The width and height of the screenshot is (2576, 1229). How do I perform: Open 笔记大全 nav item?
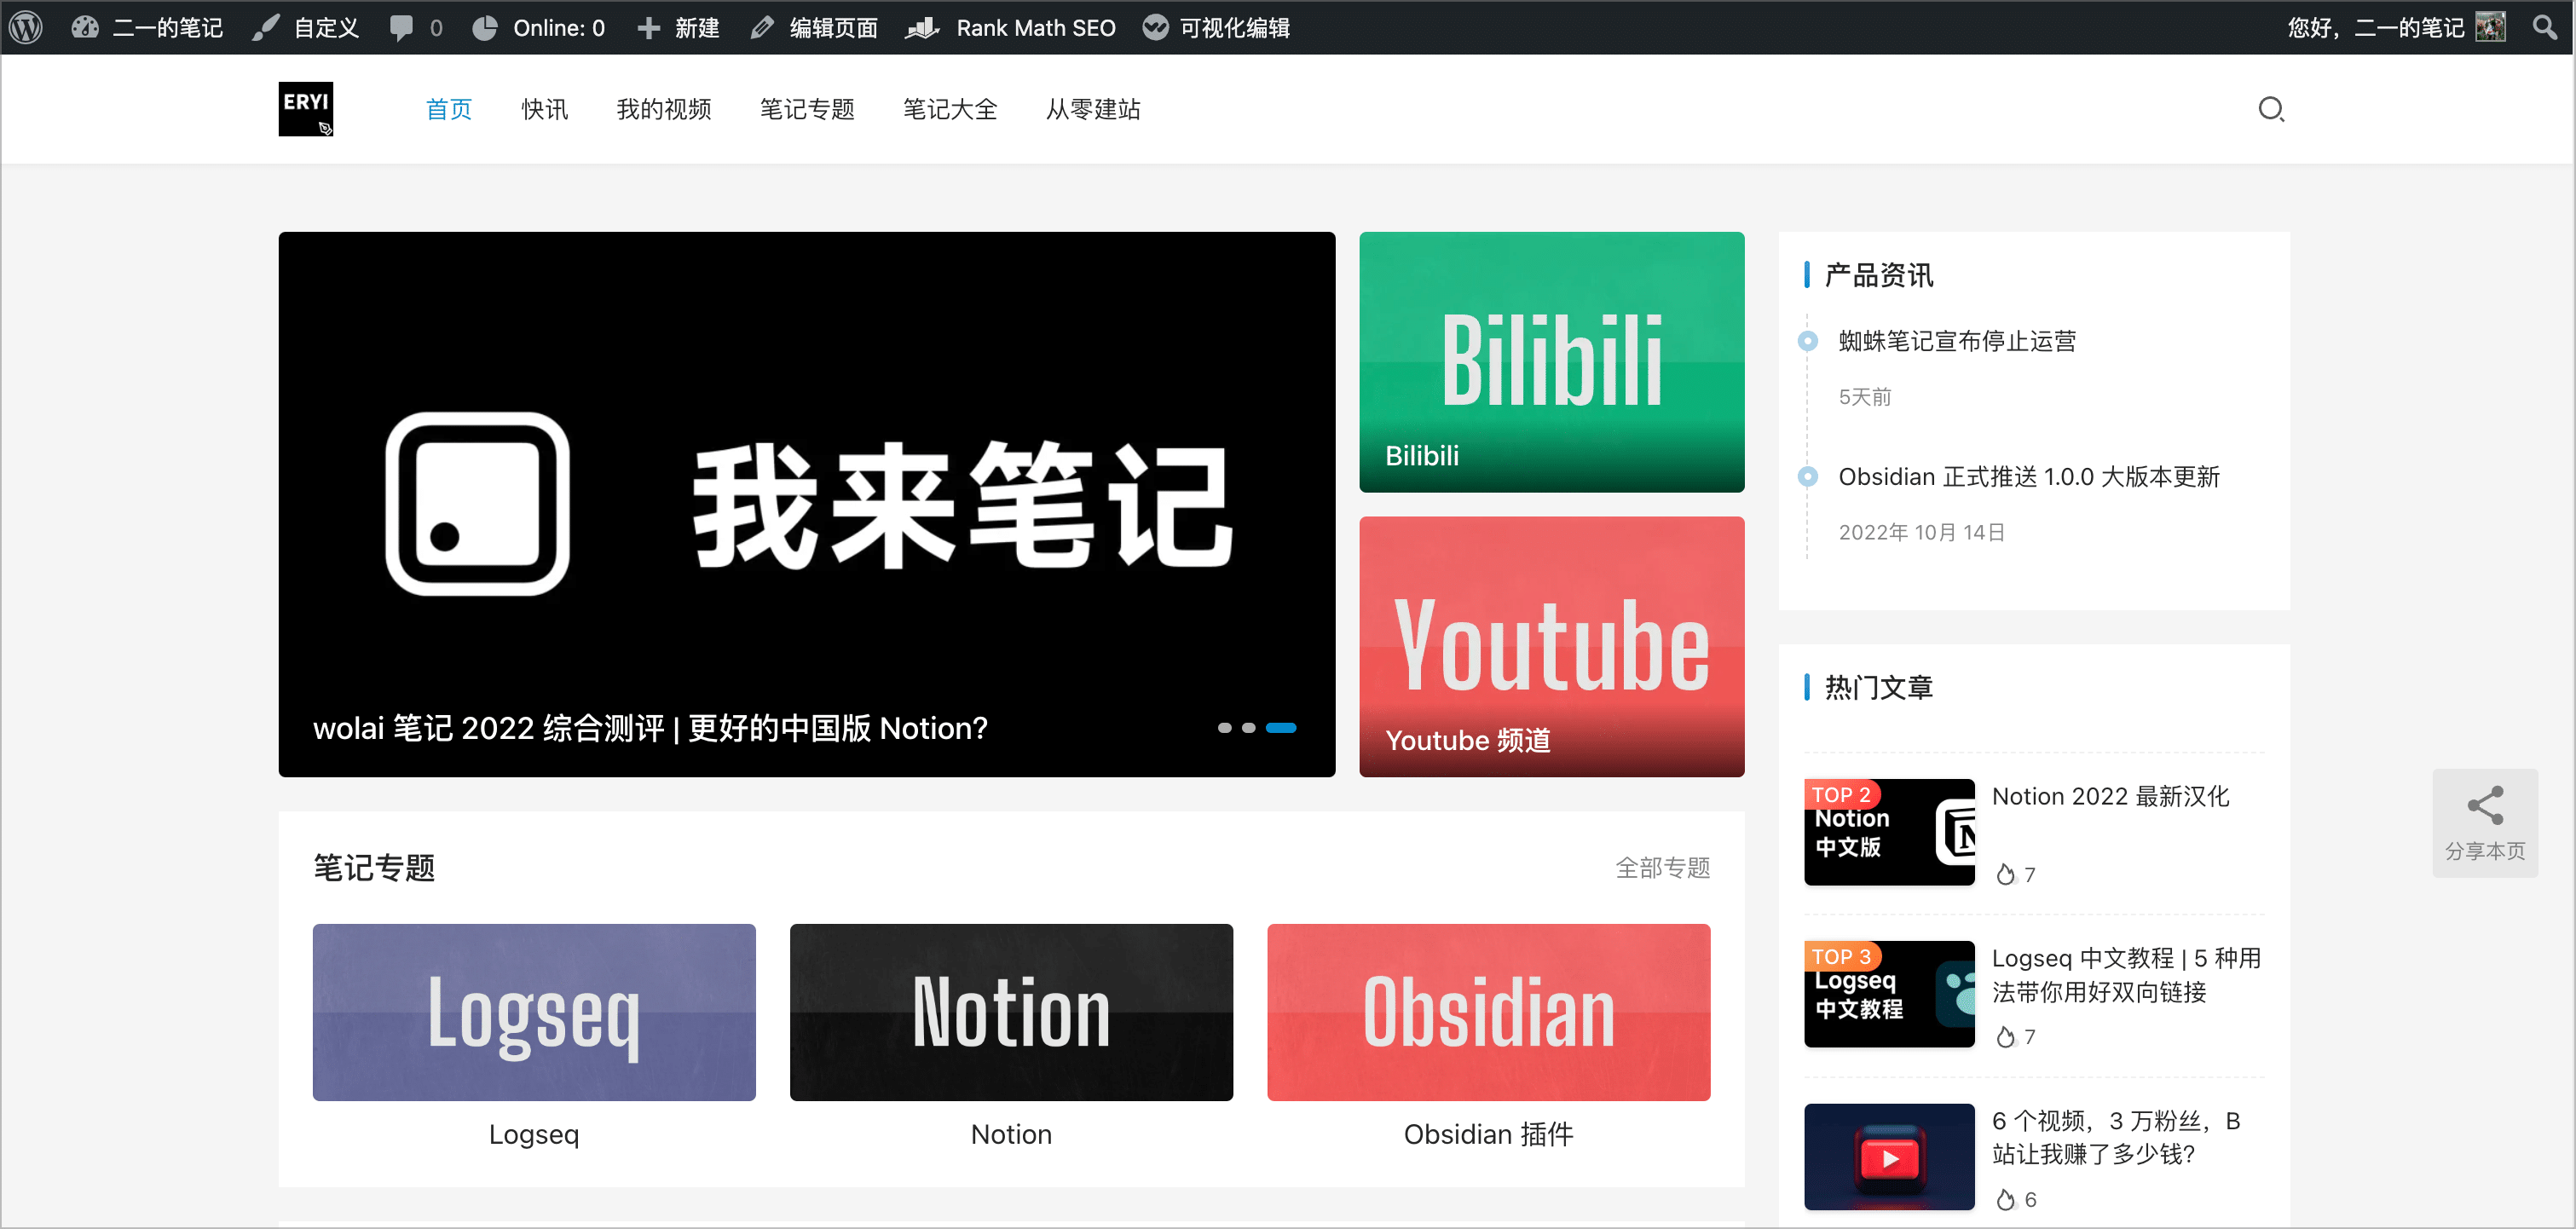coord(950,109)
